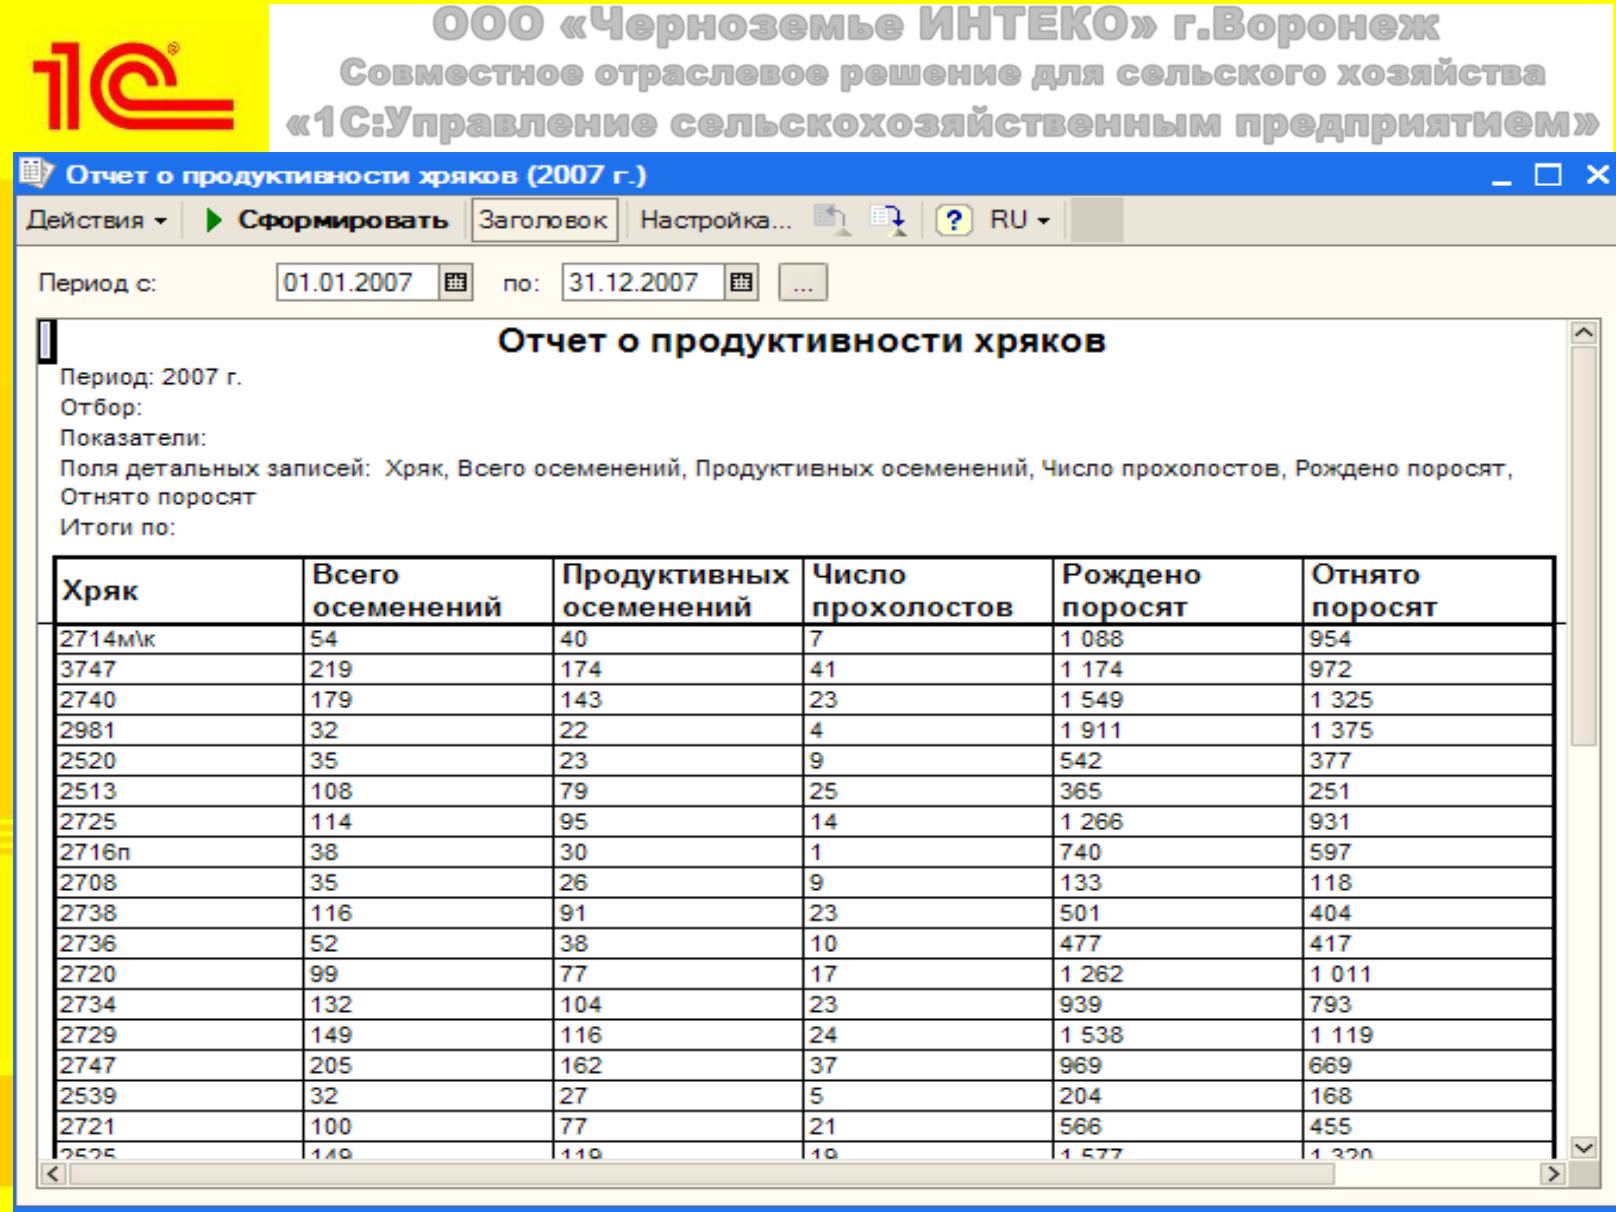Click the vertical scrollbar thumb

pos(1584,546)
